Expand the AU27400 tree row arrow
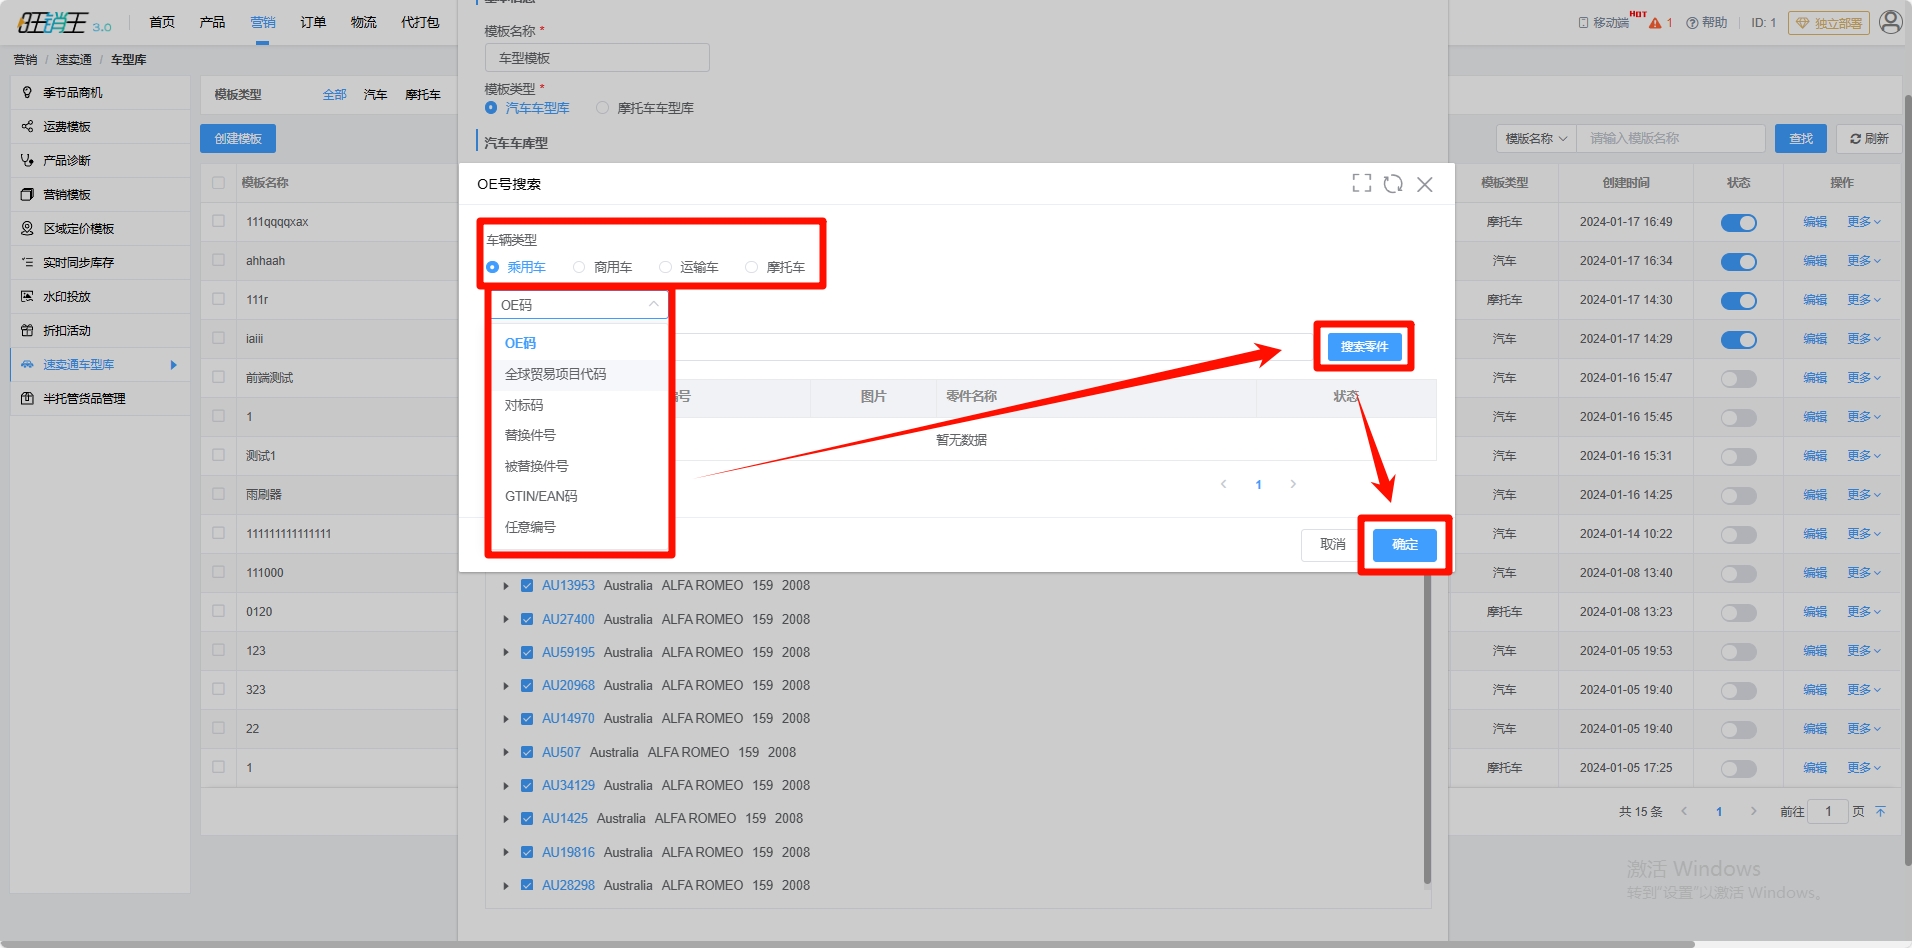1912x948 pixels. [x=506, y=620]
